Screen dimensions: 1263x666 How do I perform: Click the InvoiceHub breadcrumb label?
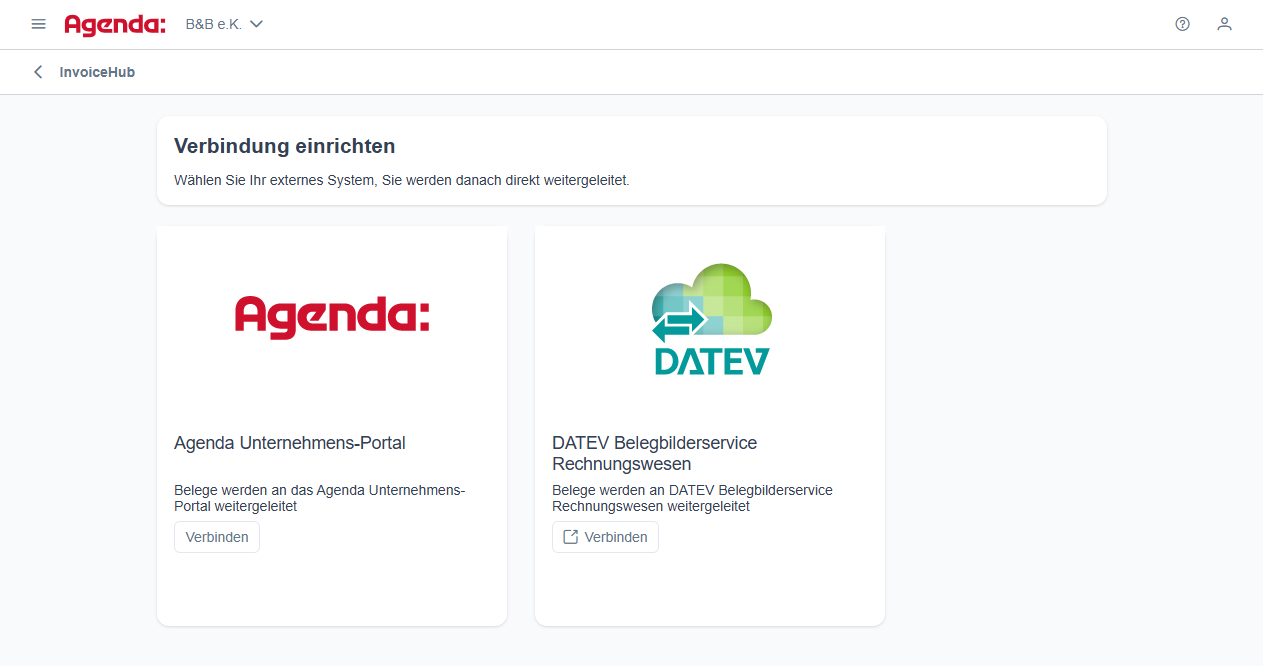click(x=97, y=72)
